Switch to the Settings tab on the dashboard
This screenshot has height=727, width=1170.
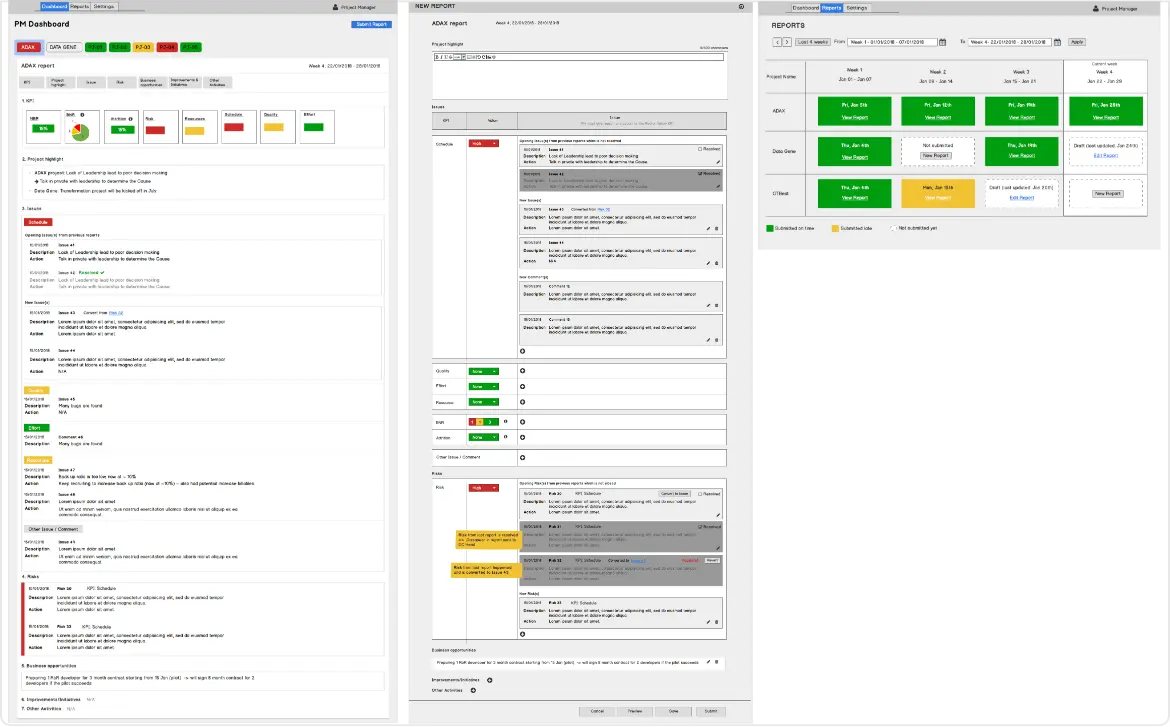tap(104, 6)
